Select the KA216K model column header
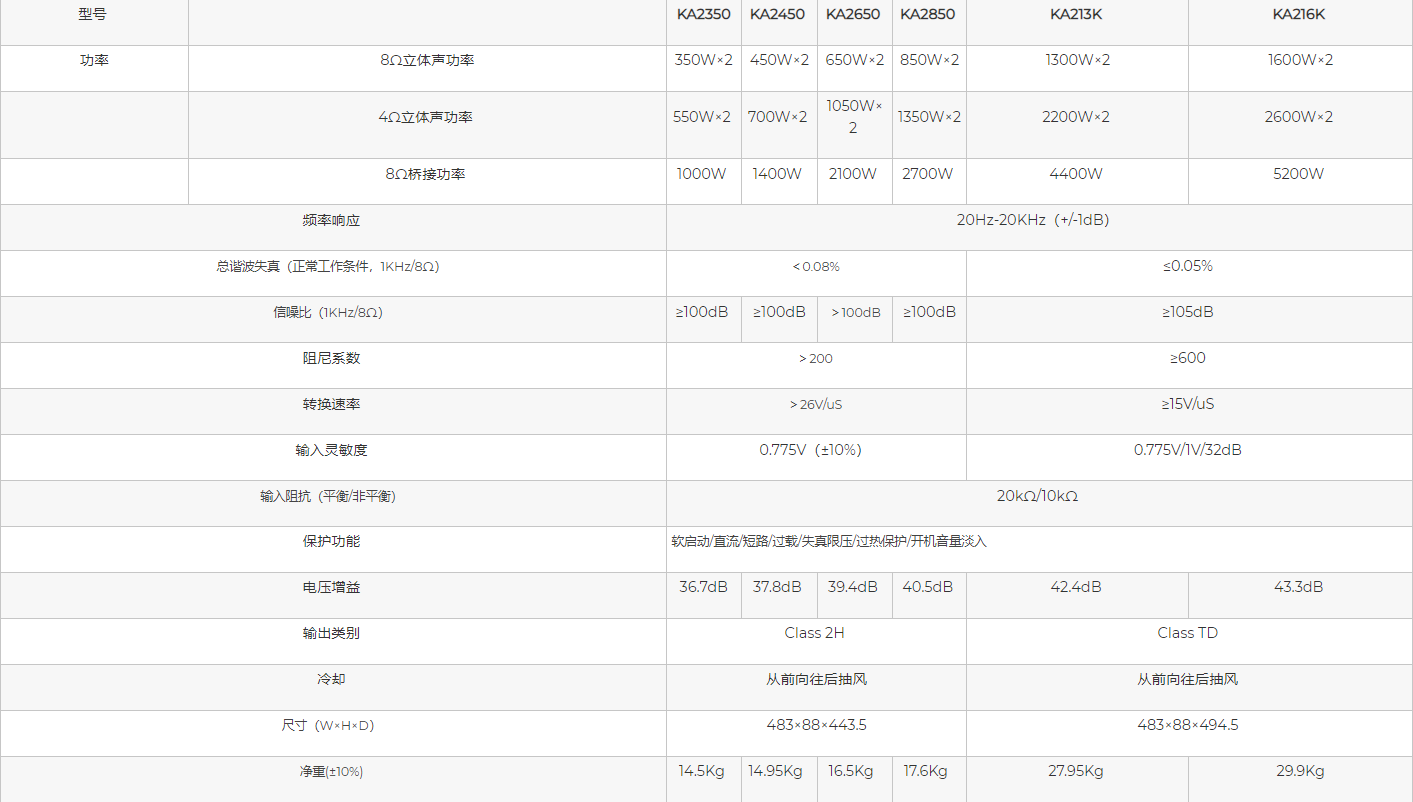Viewport: 1413px width, 802px height. [1299, 14]
